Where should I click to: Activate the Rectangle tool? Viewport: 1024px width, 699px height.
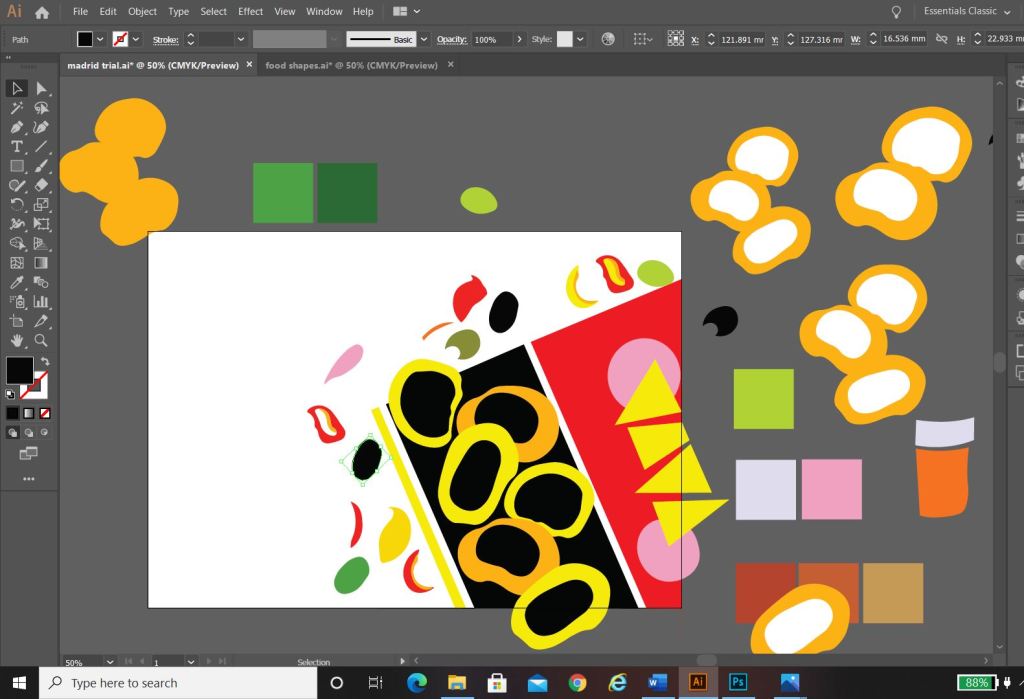point(17,166)
